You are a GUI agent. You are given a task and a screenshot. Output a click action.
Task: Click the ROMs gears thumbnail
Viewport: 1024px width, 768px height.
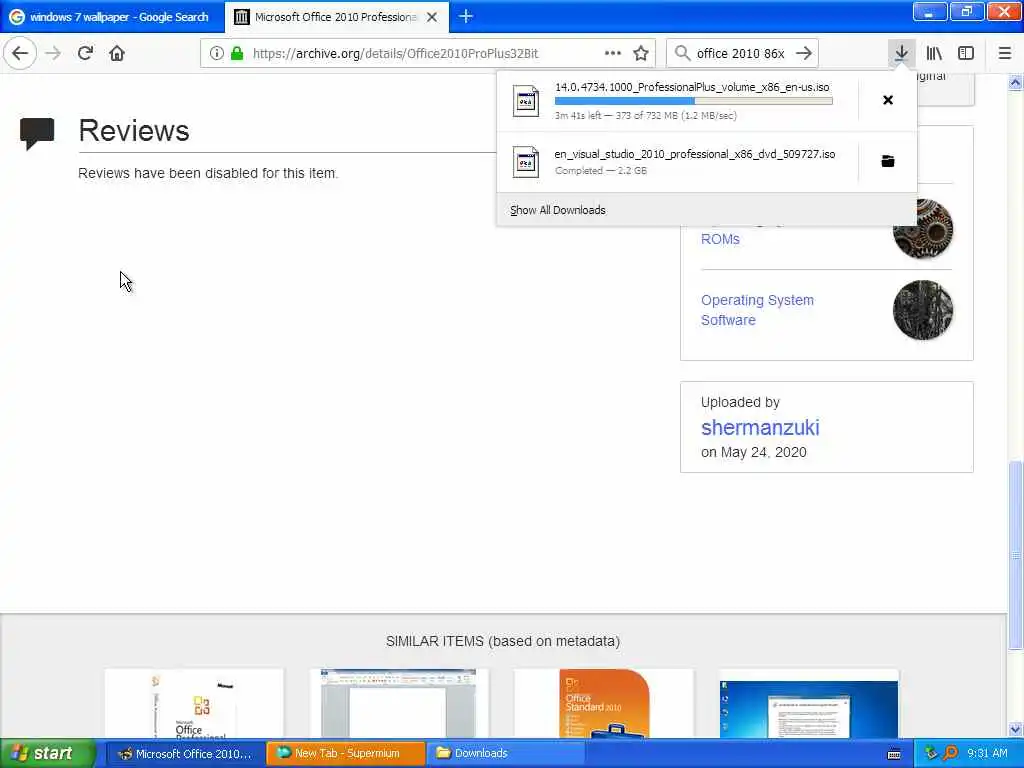923,229
